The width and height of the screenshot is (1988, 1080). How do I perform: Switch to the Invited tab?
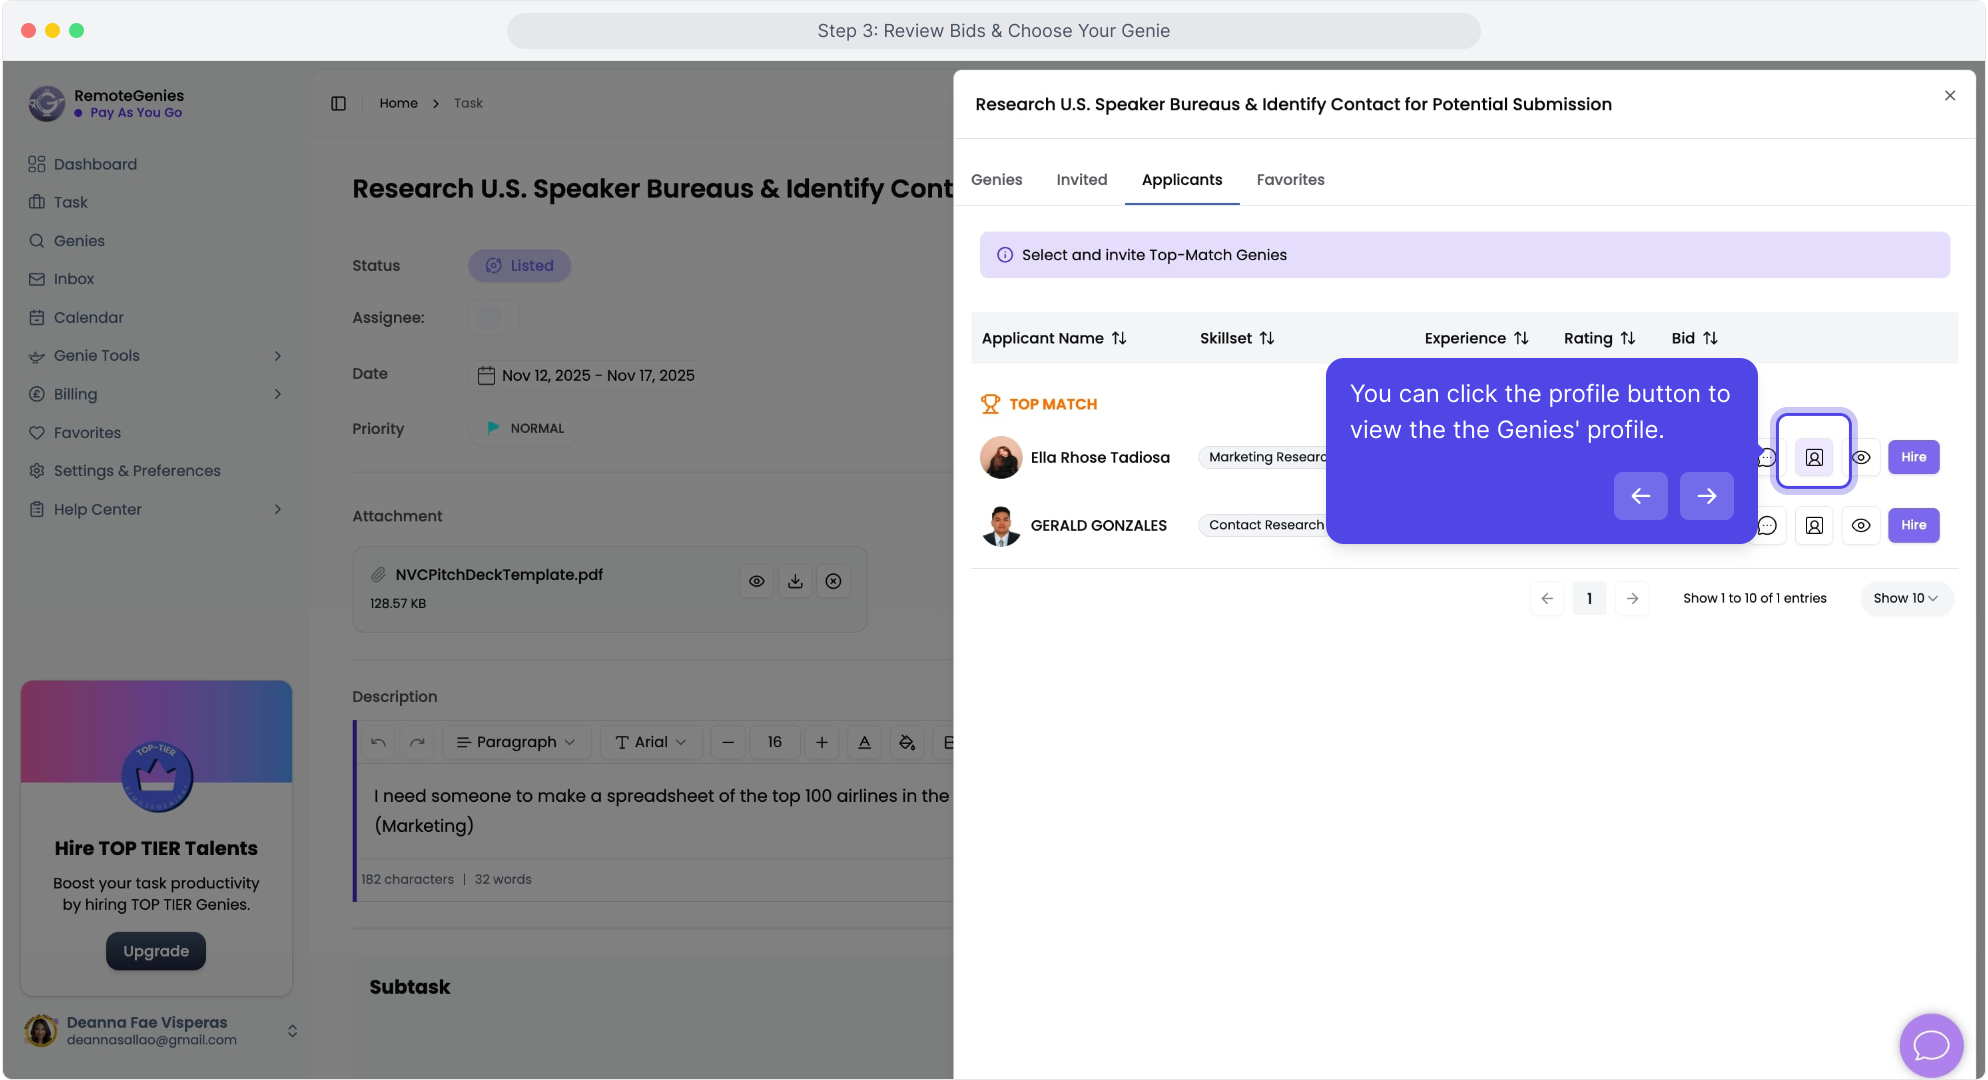1081,180
